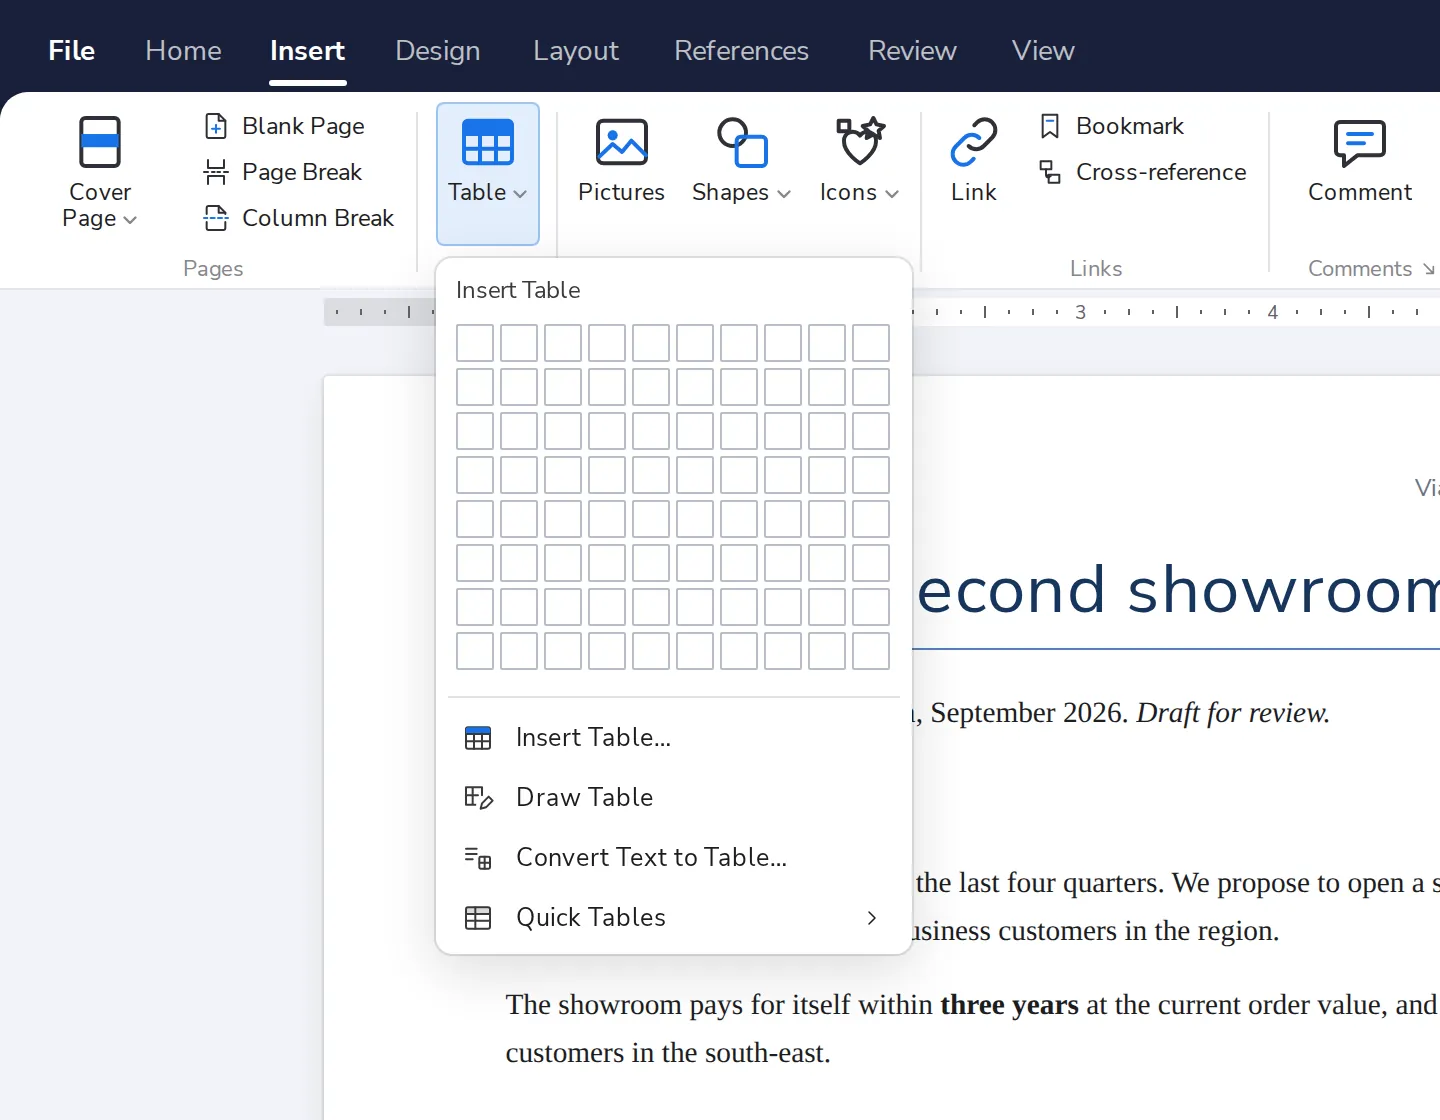Select the top-left cell of table grid

(x=475, y=343)
